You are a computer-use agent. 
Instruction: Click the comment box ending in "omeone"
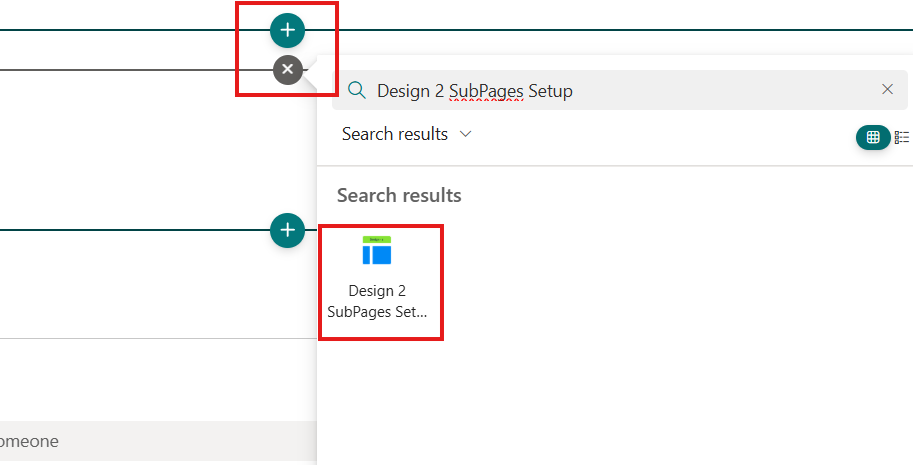point(150,440)
